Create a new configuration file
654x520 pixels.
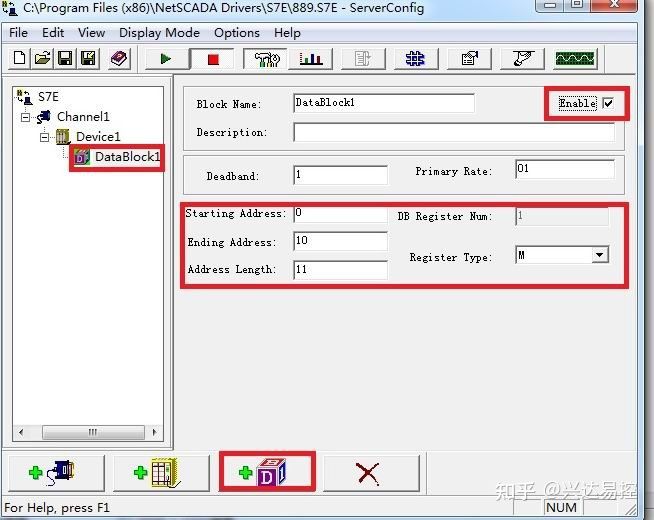pos(19,58)
